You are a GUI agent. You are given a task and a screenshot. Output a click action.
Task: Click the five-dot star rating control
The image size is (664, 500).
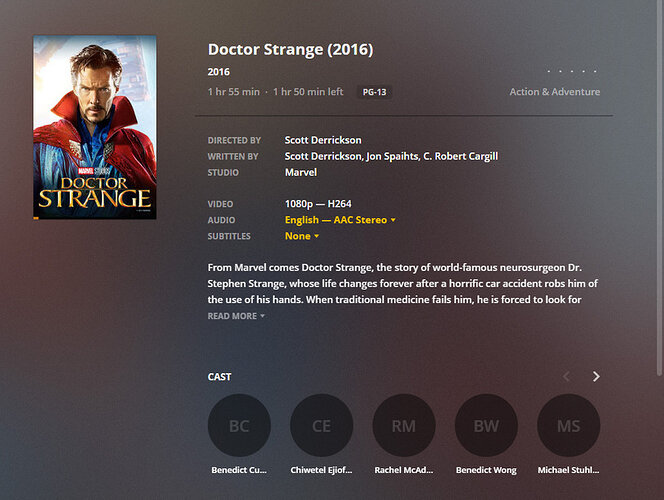click(x=572, y=71)
